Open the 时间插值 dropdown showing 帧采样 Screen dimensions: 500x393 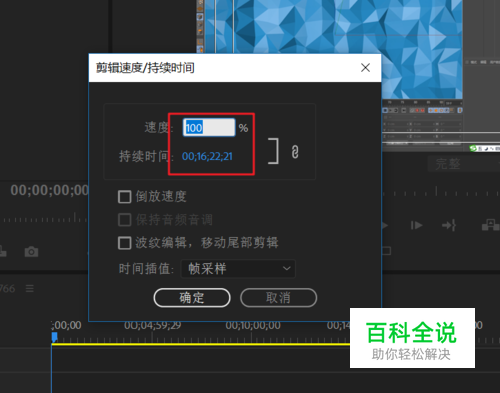click(x=238, y=269)
